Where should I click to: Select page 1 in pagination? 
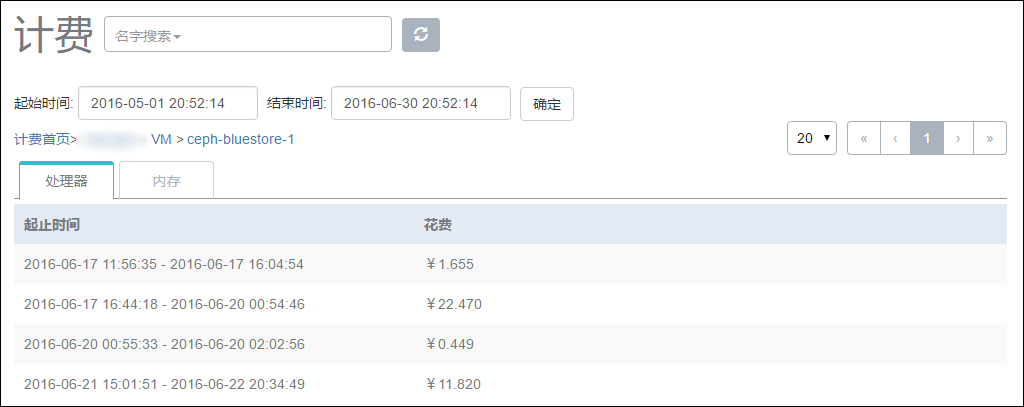click(x=927, y=138)
